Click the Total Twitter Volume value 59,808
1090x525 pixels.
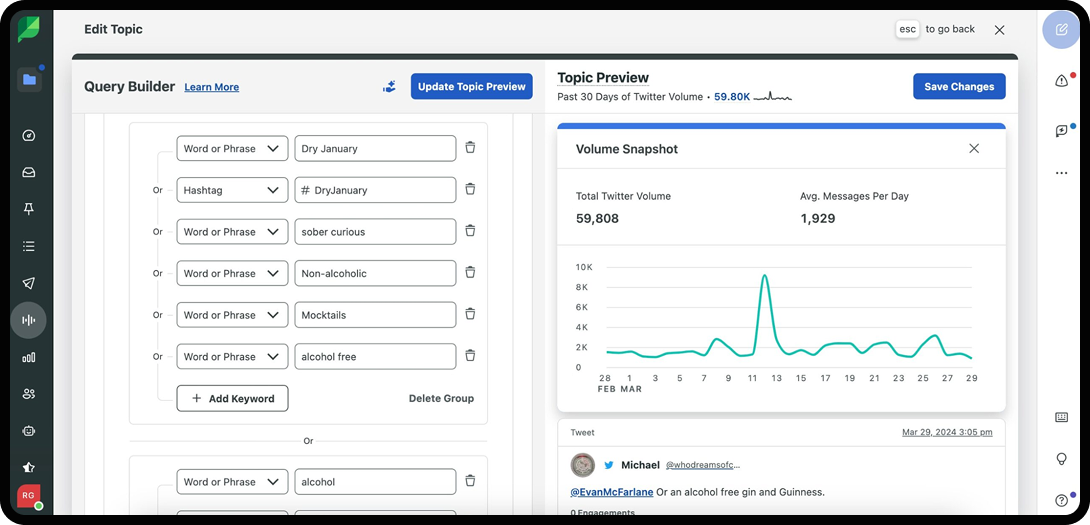pos(597,218)
